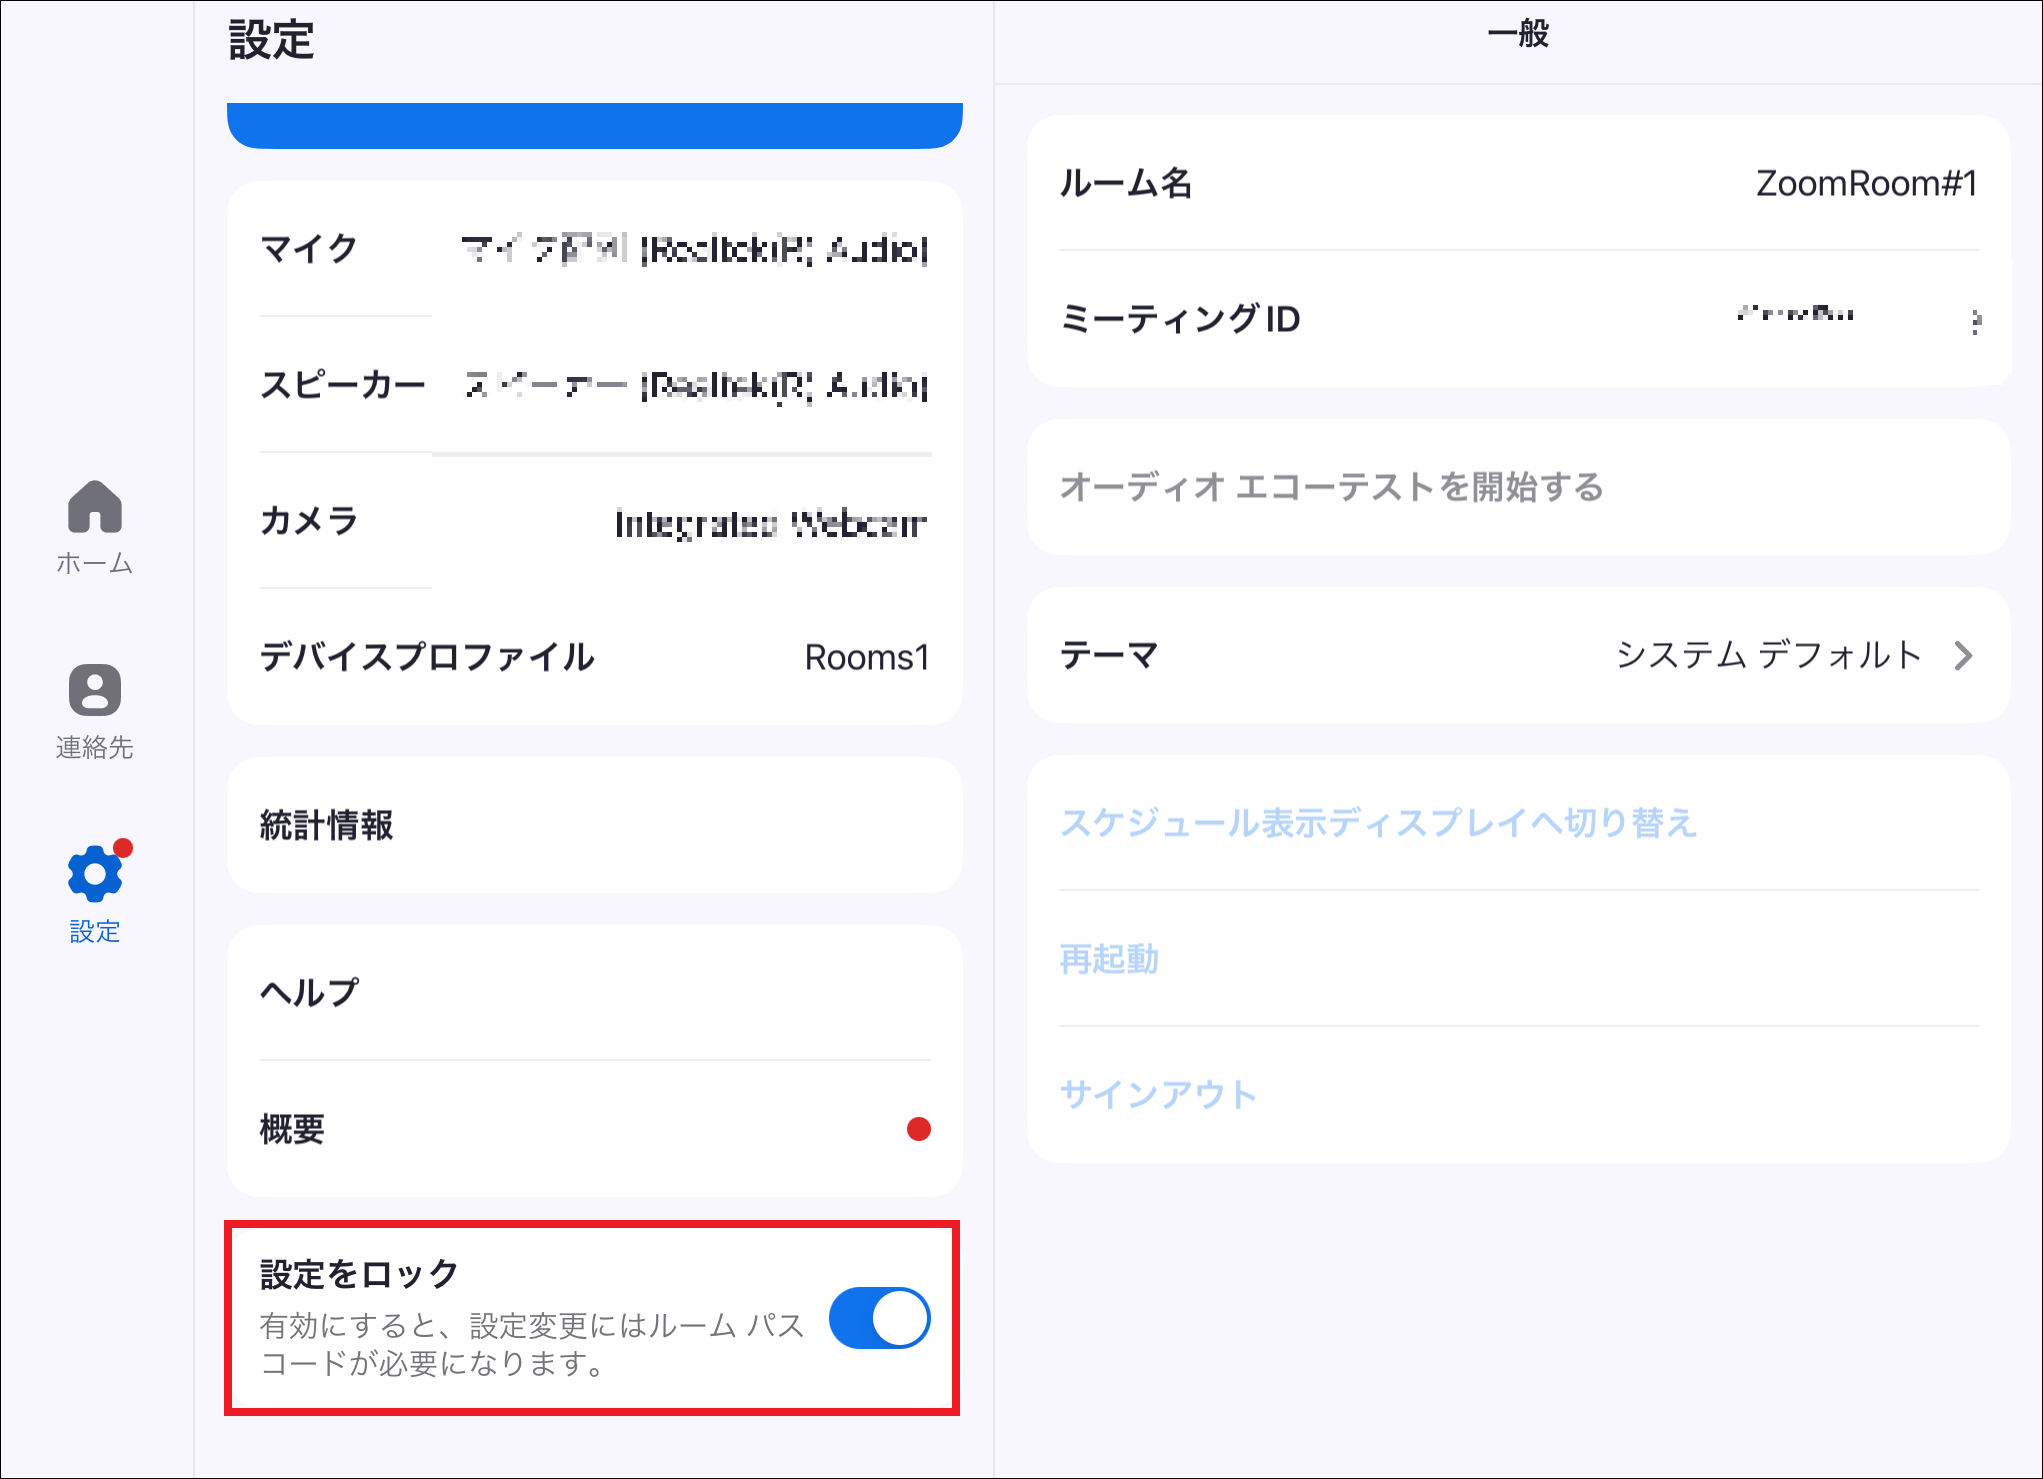The height and width of the screenshot is (1479, 2043).
Task: Sign out using the サインアウト link
Action: pos(1159,1093)
